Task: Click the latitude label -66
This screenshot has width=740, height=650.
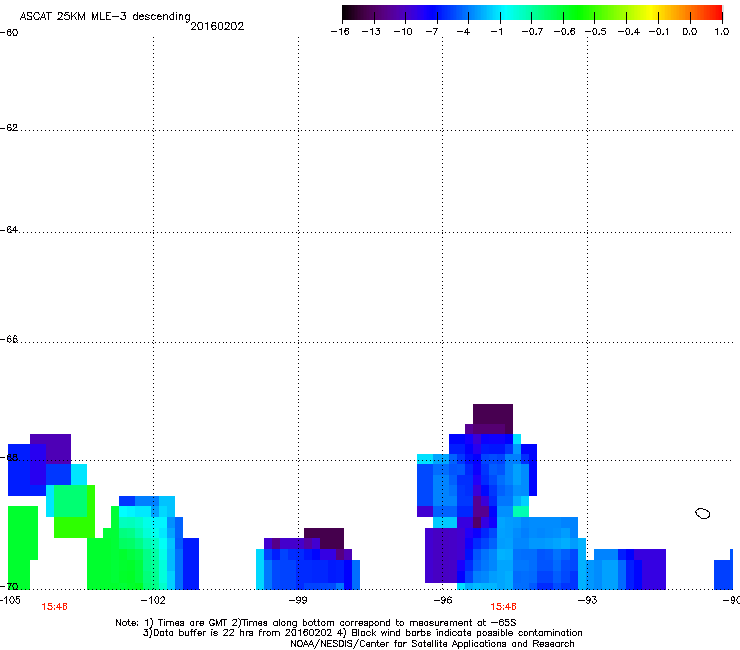Action: [x=9, y=339]
